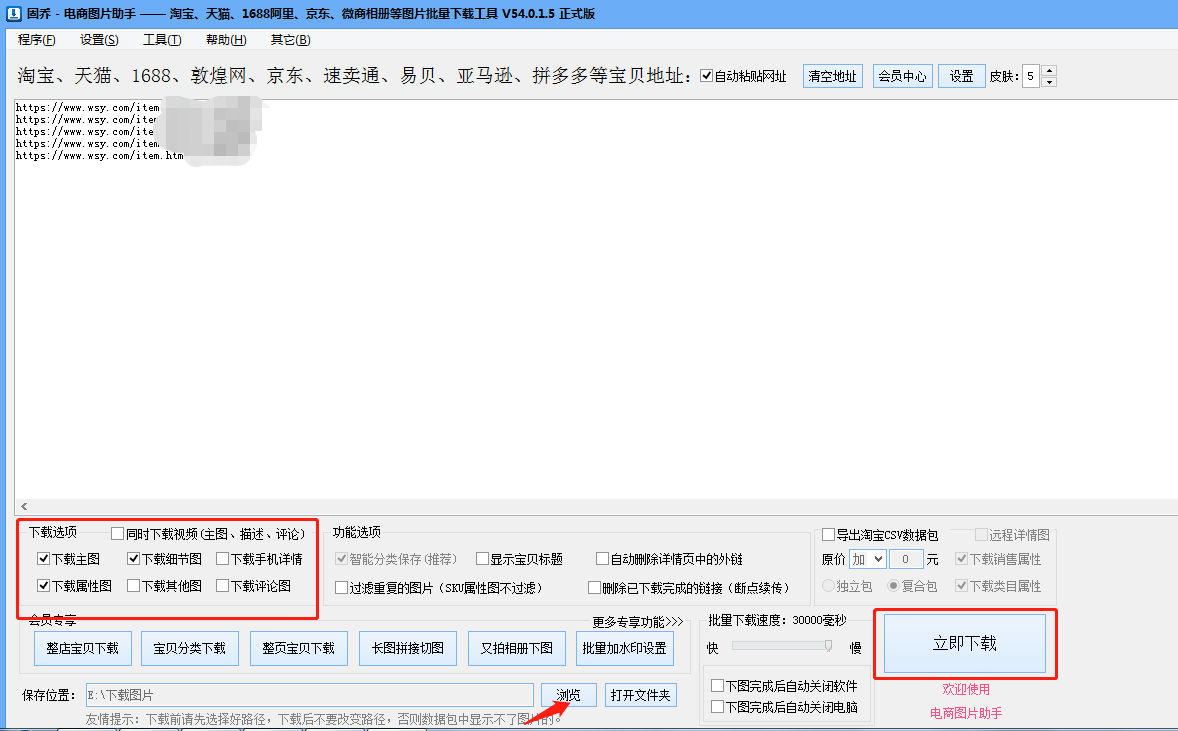Toggle the 下载细节图 checkbox
1178x731 pixels.
[x=134, y=559]
